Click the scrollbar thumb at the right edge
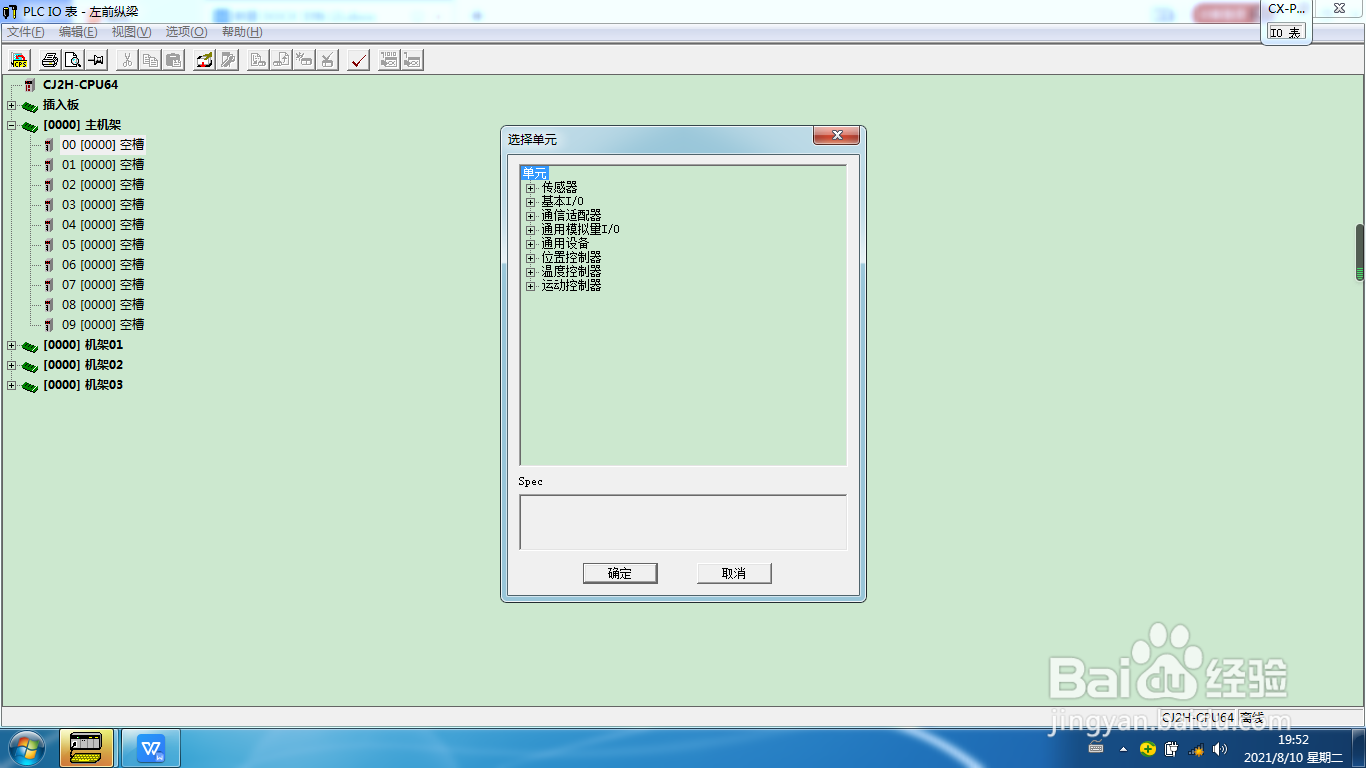Image resolution: width=1366 pixels, height=768 pixels. click(x=1360, y=252)
